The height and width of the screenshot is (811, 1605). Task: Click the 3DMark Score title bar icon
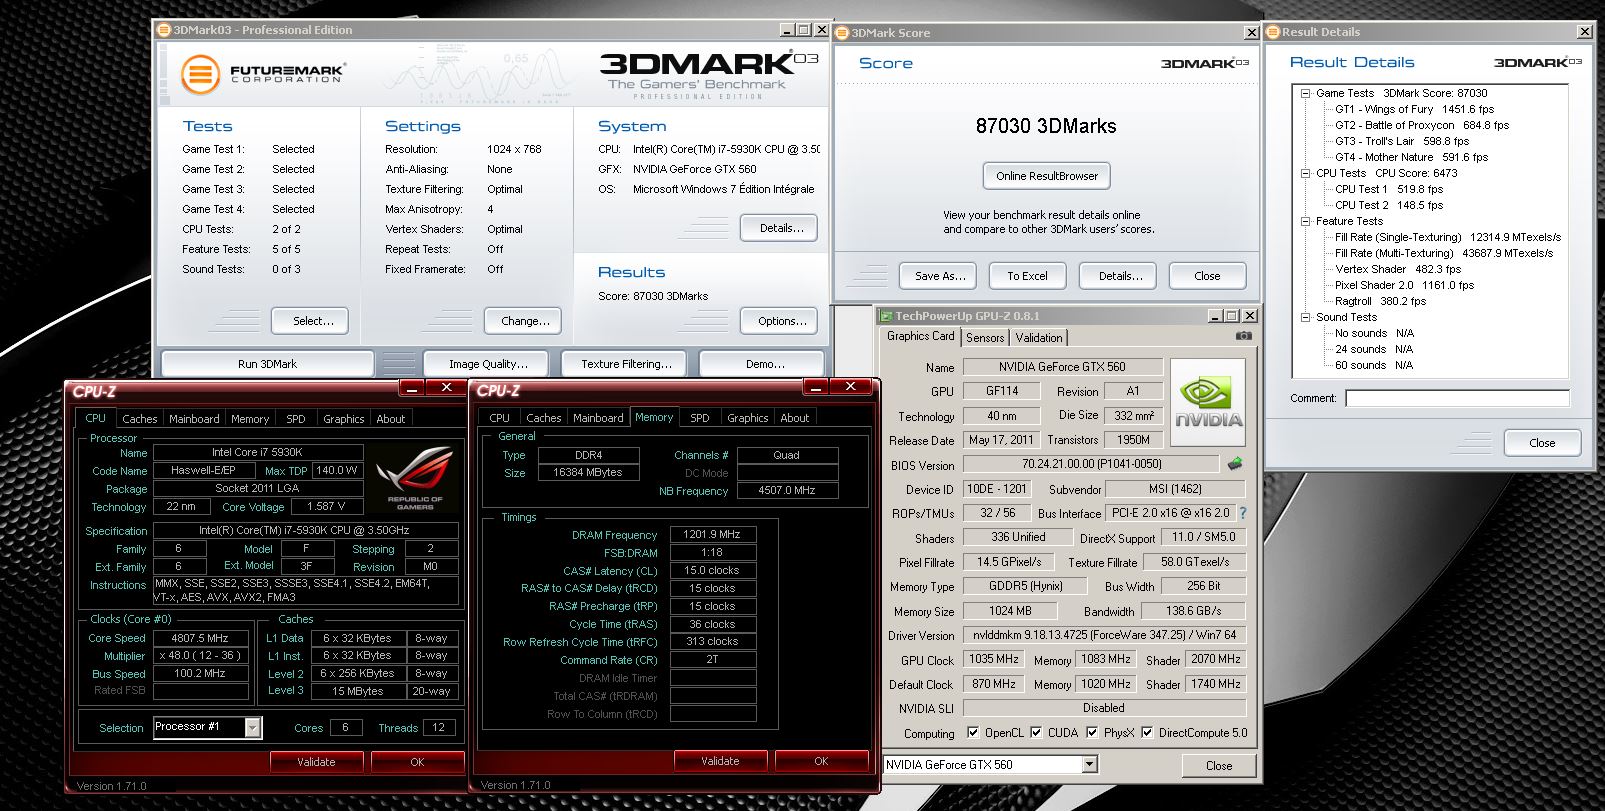843,32
